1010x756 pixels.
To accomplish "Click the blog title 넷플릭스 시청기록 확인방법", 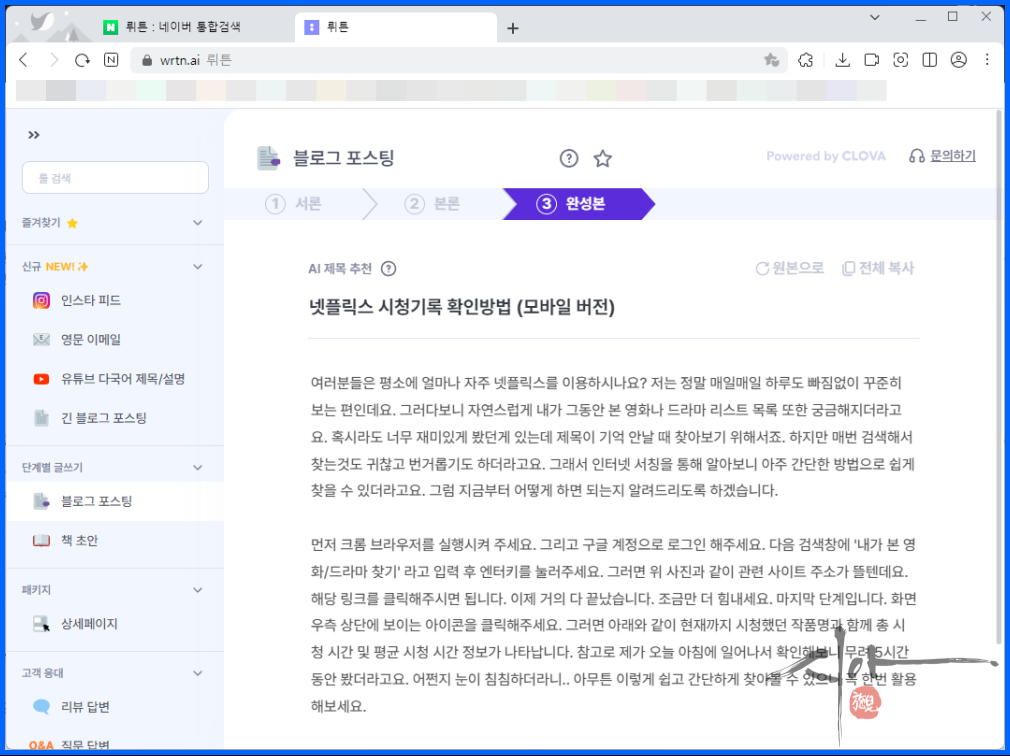I will (462, 307).
